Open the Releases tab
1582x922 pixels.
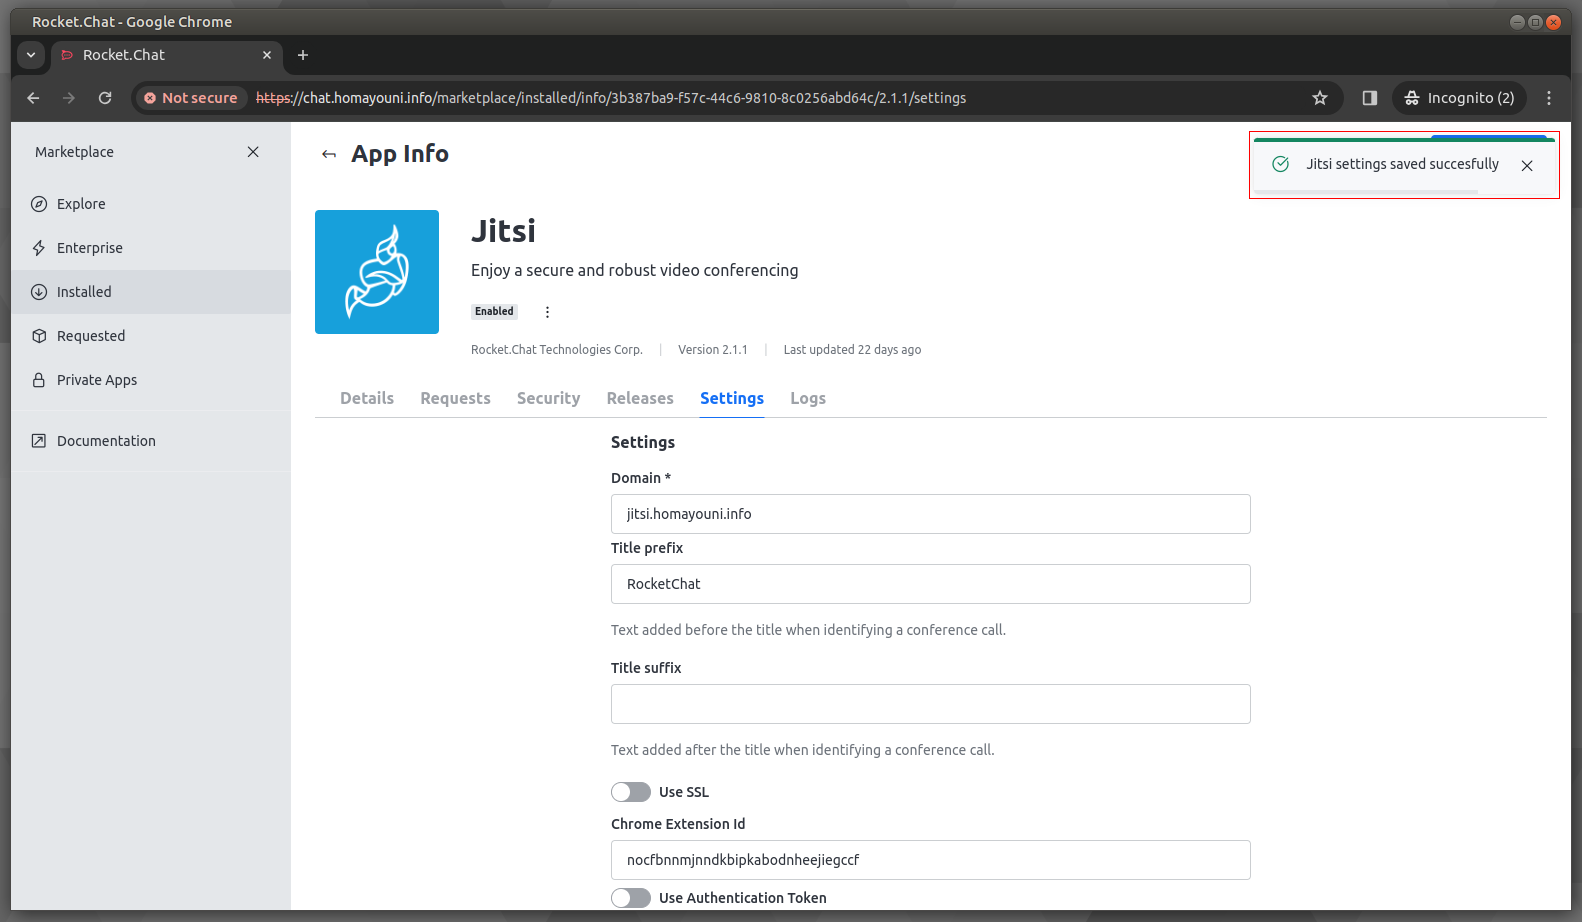640,398
